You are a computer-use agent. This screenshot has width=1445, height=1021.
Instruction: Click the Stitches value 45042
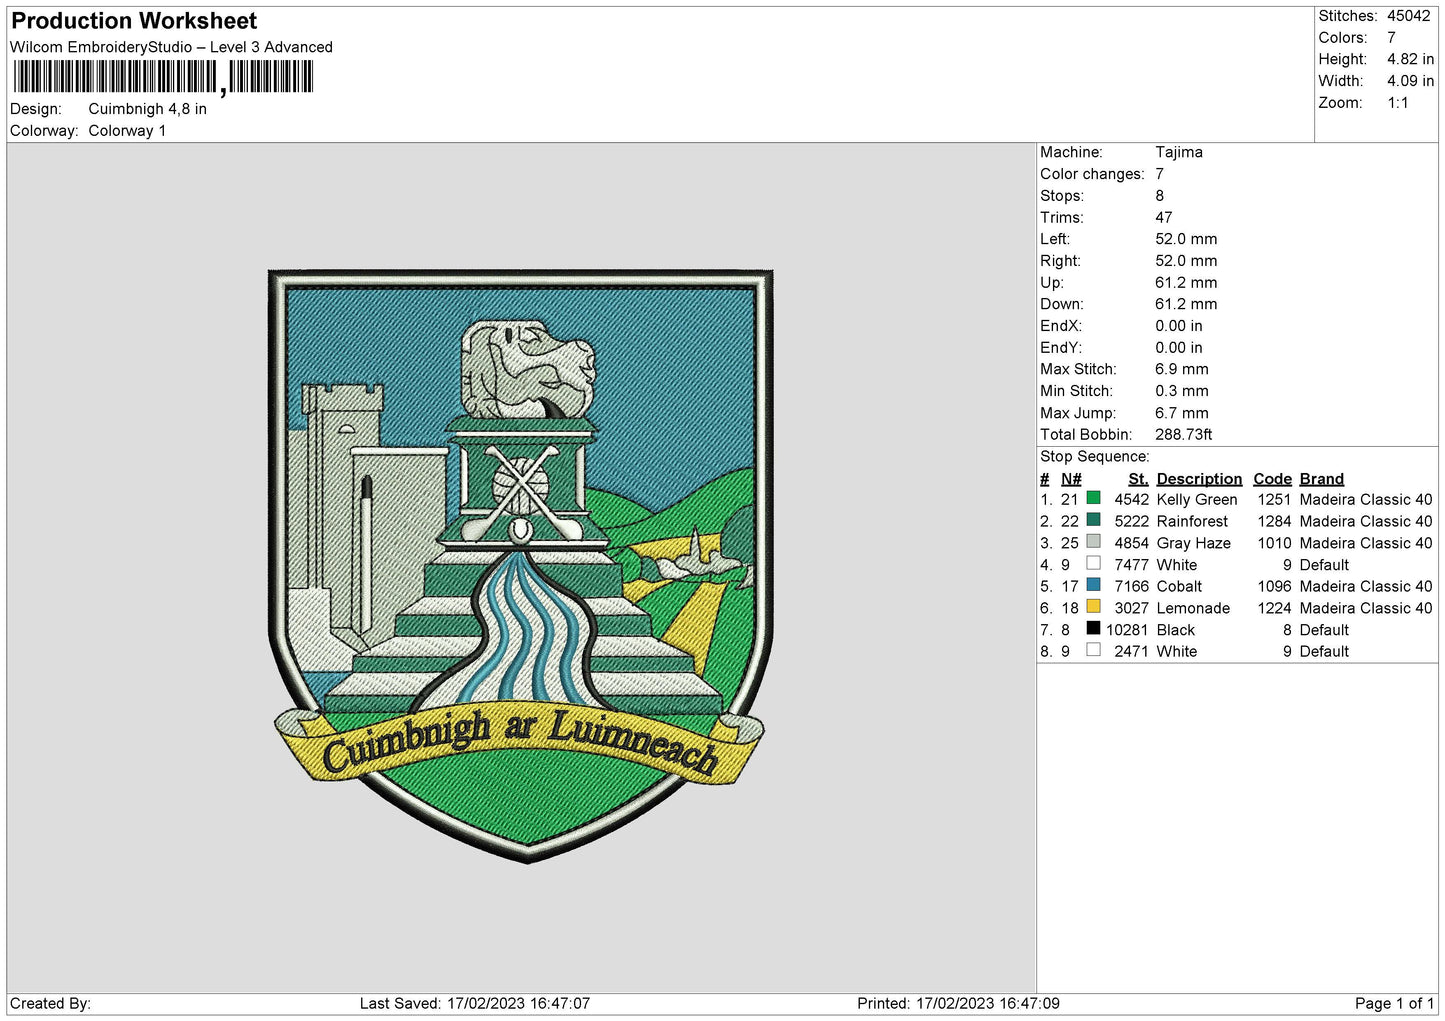point(1409,16)
